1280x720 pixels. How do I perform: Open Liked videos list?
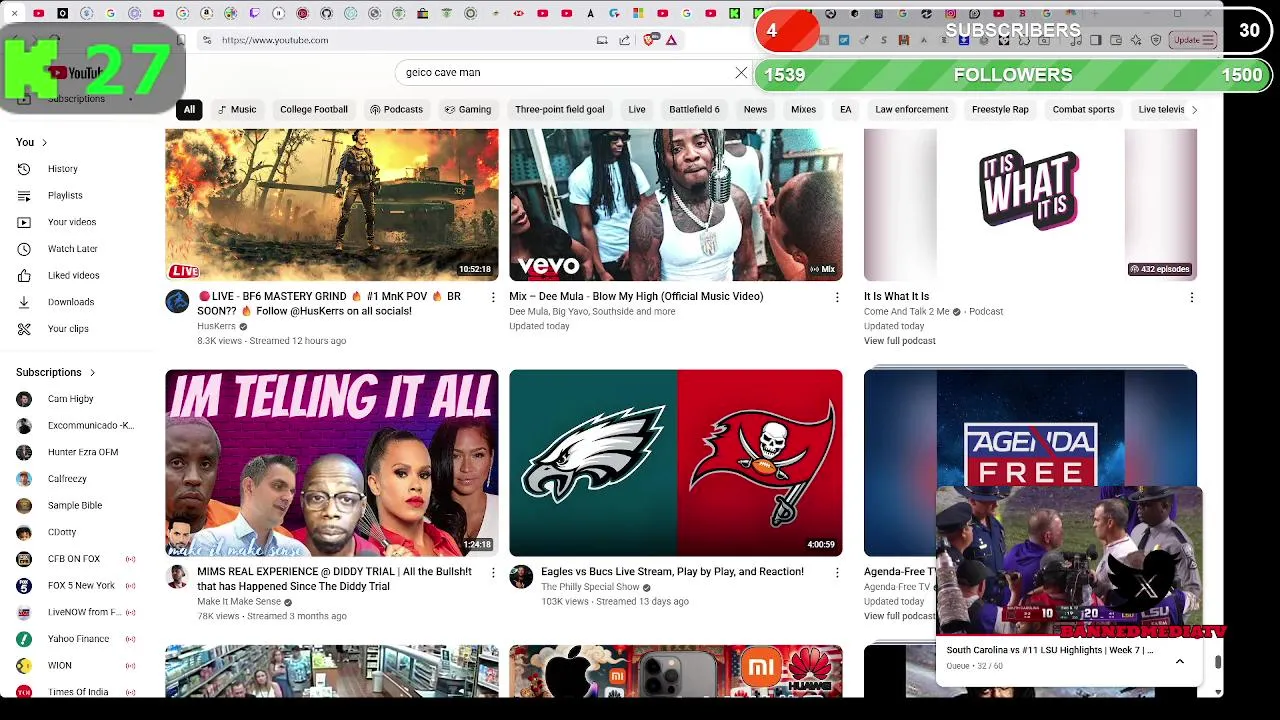73,275
